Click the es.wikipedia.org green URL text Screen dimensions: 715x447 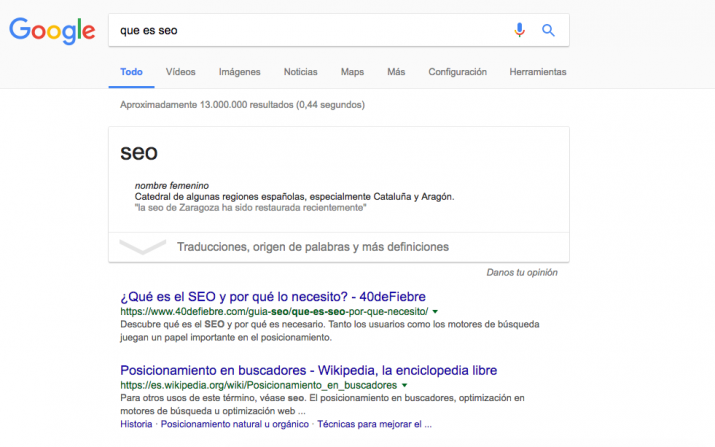(x=259, y=385)
